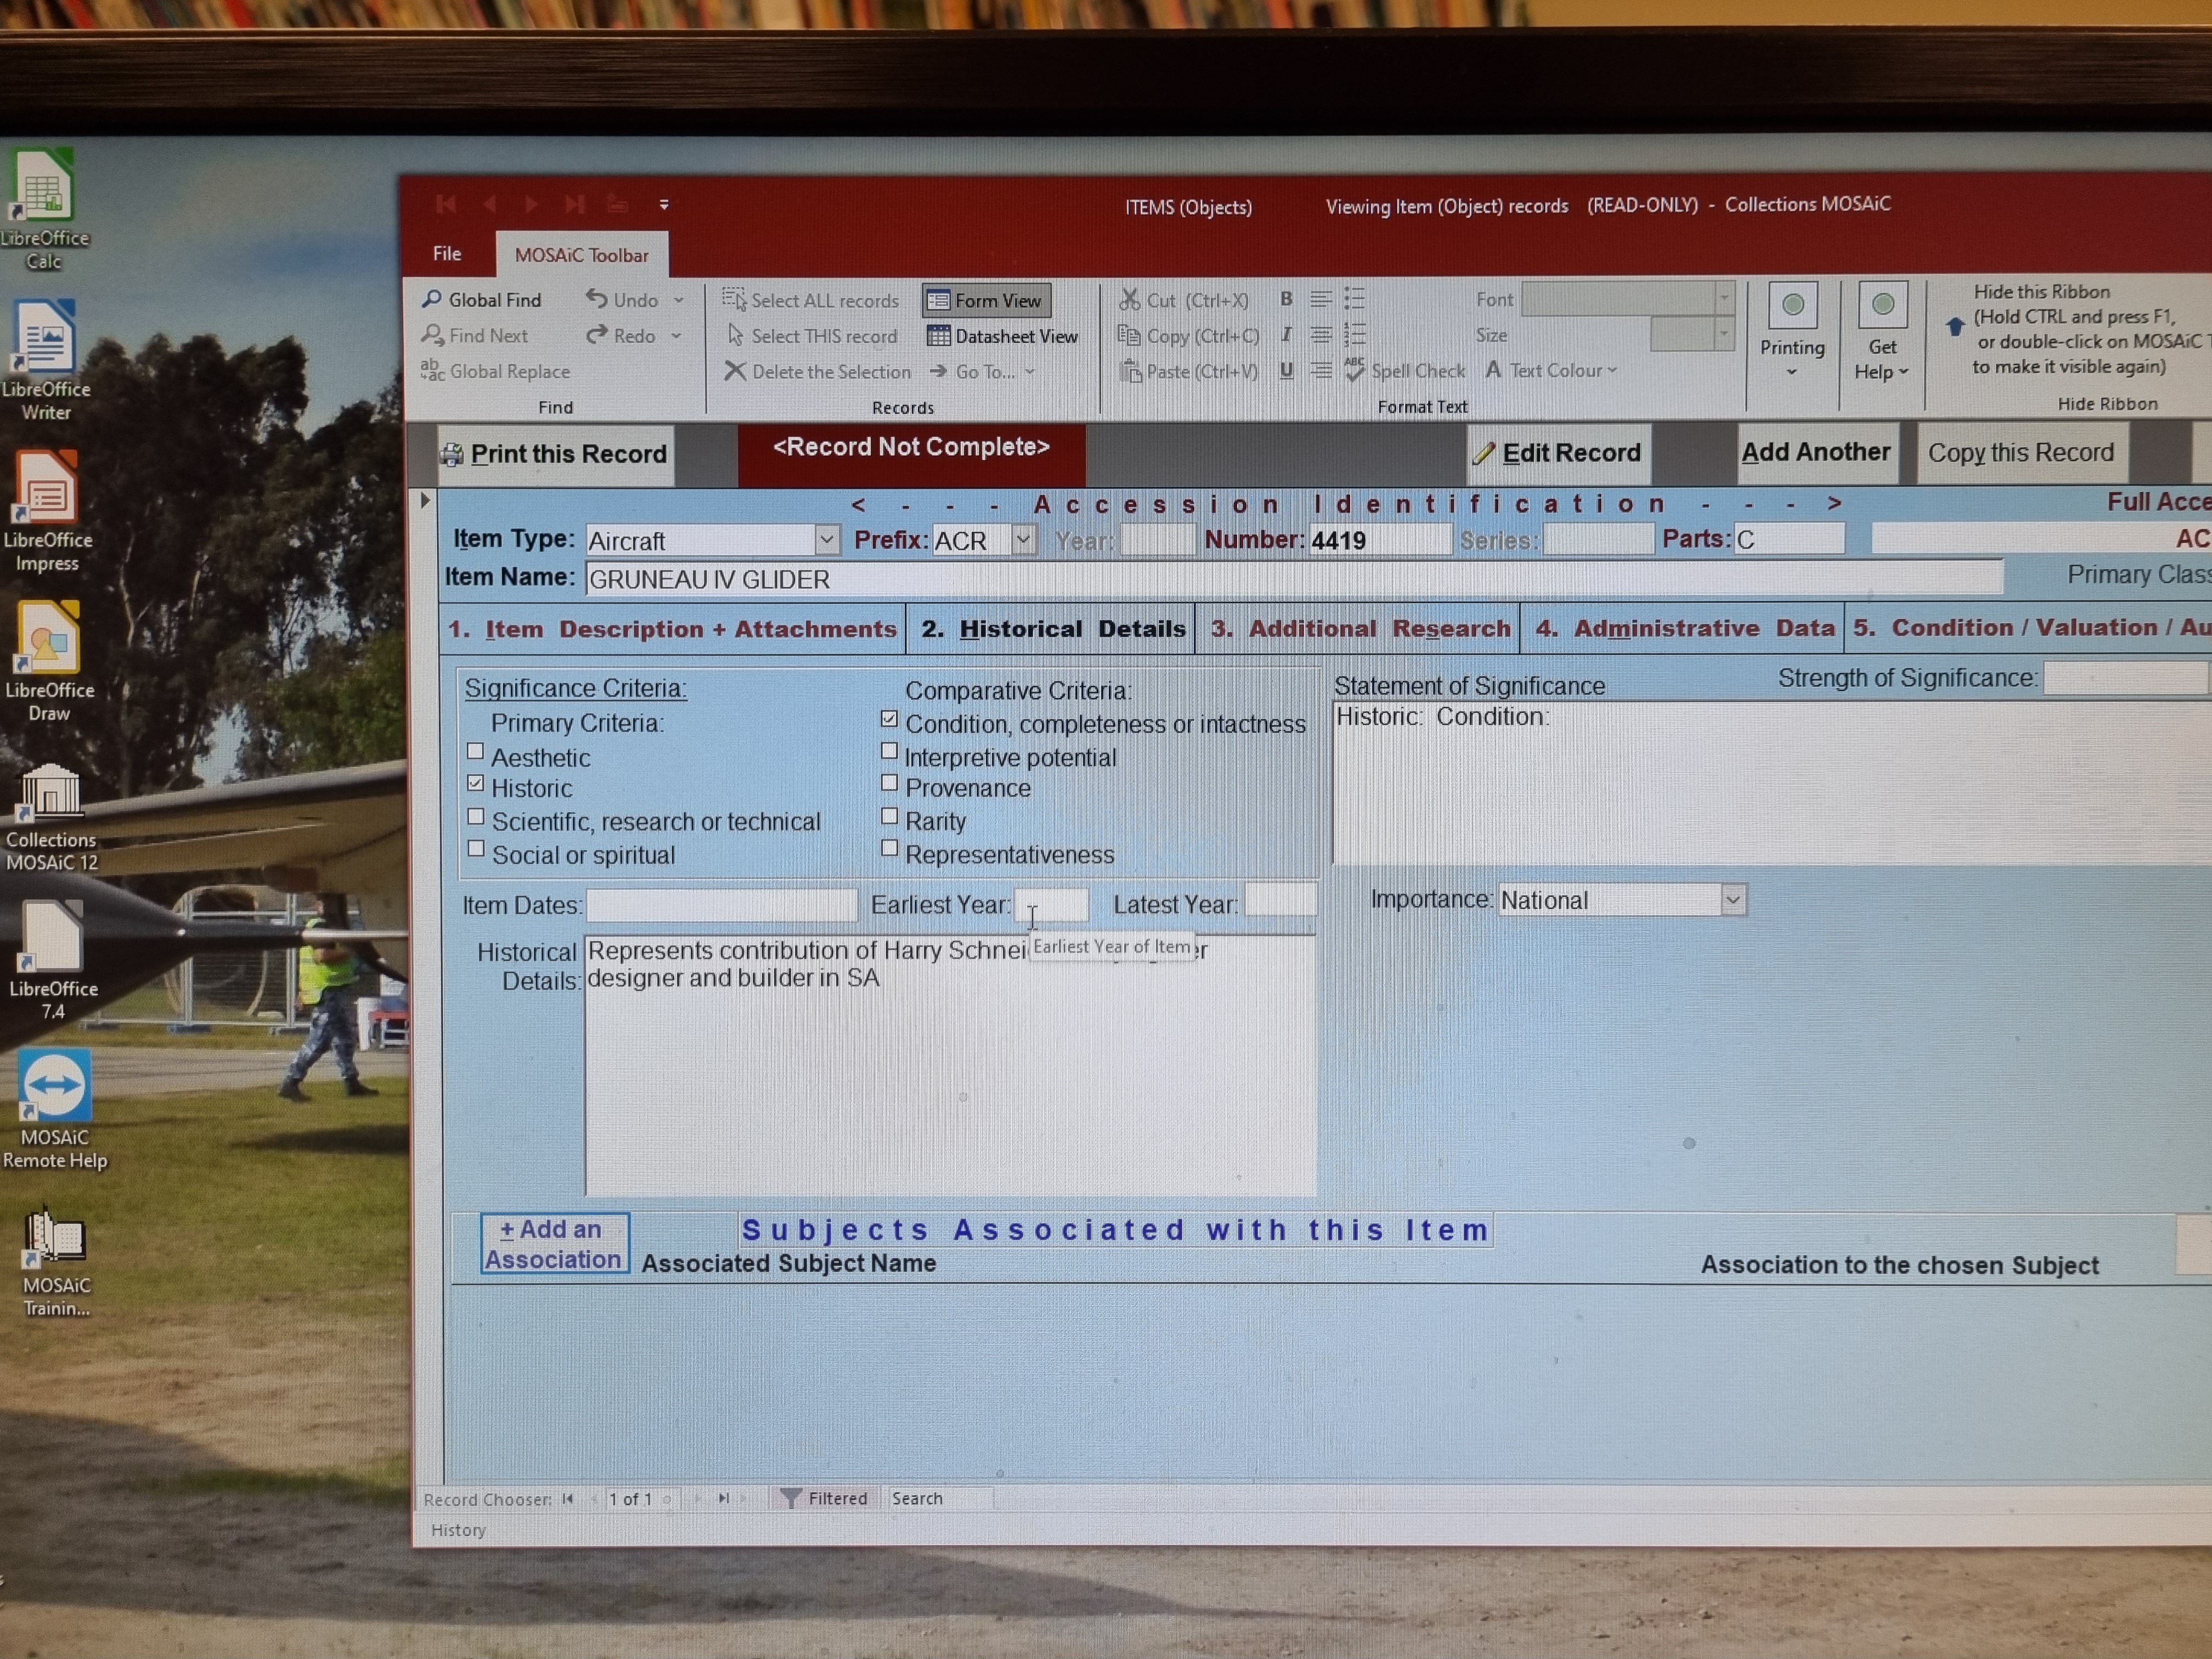
Task: Open Item Description + Attachments tab
Action: [672, 629]
